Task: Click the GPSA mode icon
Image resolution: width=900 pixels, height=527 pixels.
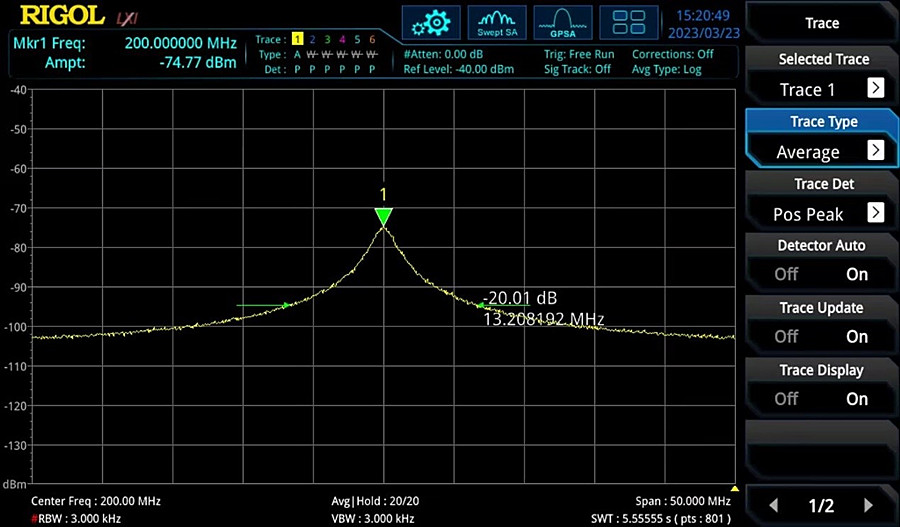Action: [x=562, y=23]
